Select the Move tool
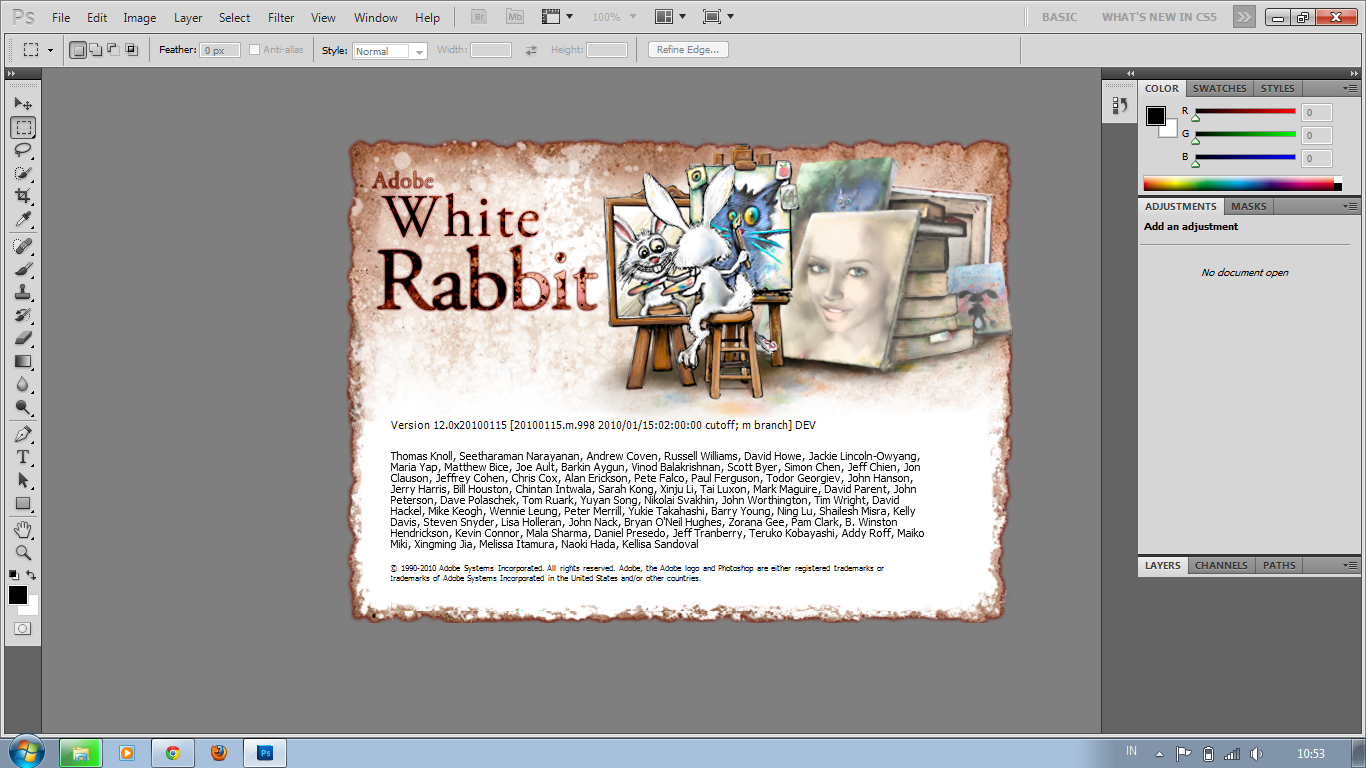 pos(23,103)
